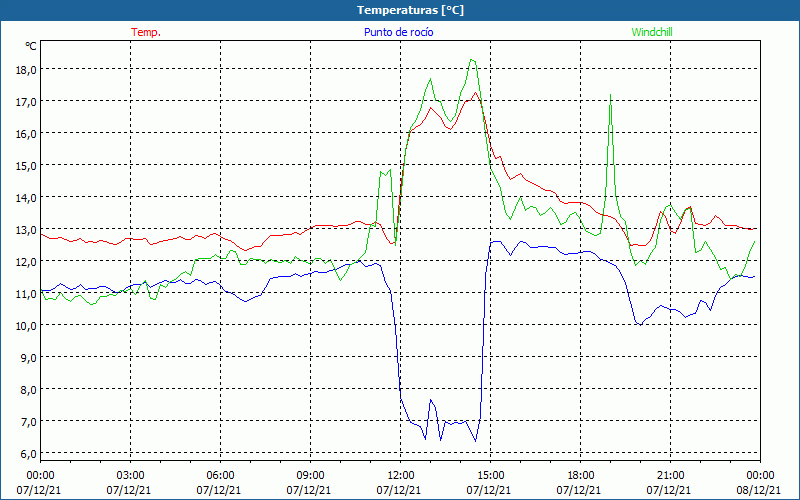Click the 11,0 y-axis value
Screen dimensions: 800x500
[x=26, y=294]
